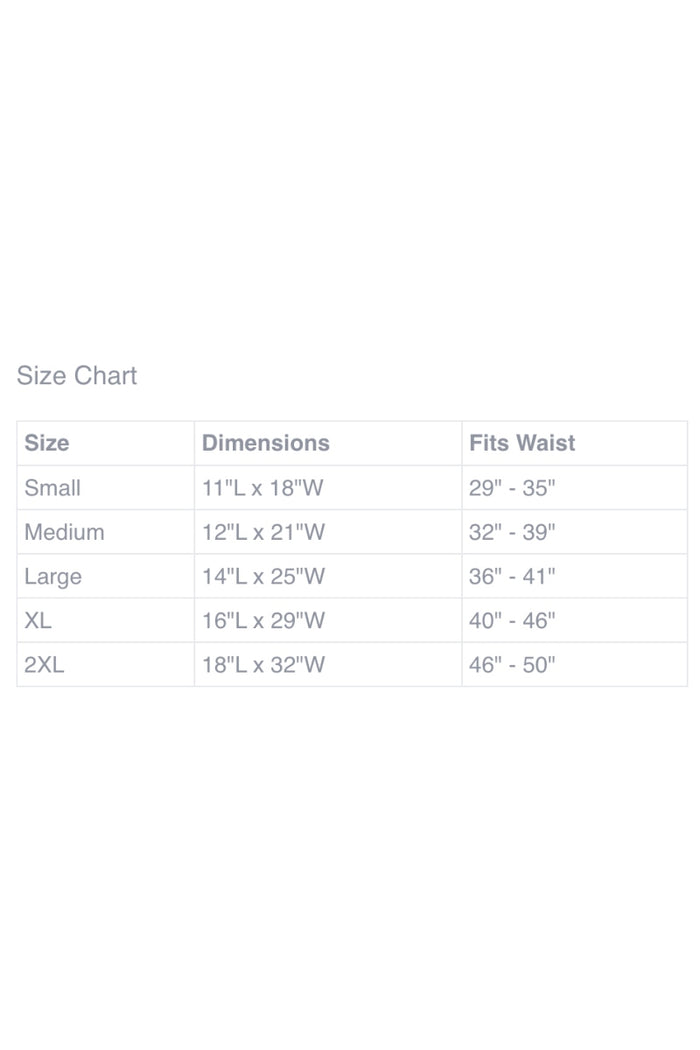Viewport: 700px width, 1050px height.
Task: Select the Size column header
Action: click(x=106, y=443)
